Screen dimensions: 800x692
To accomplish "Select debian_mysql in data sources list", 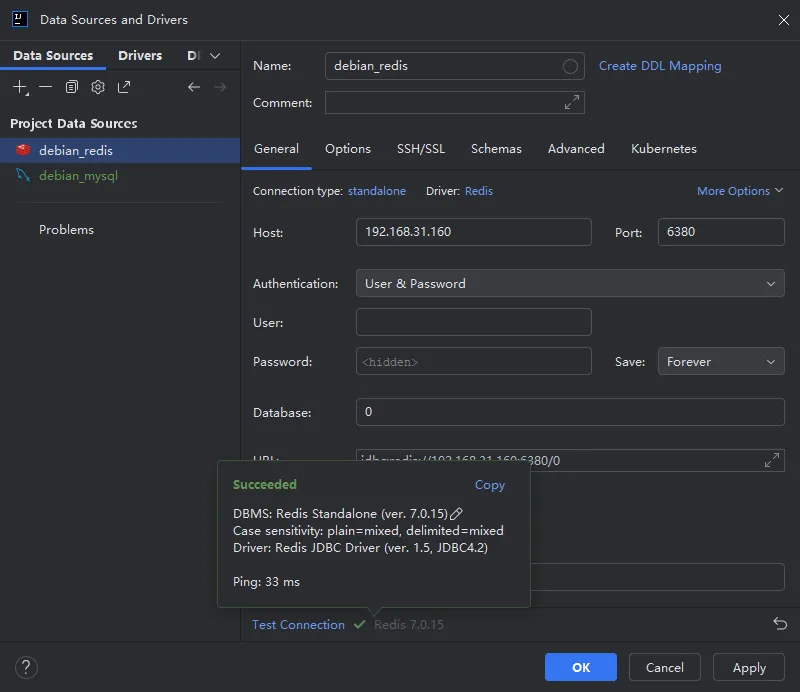I will (78, 176).
